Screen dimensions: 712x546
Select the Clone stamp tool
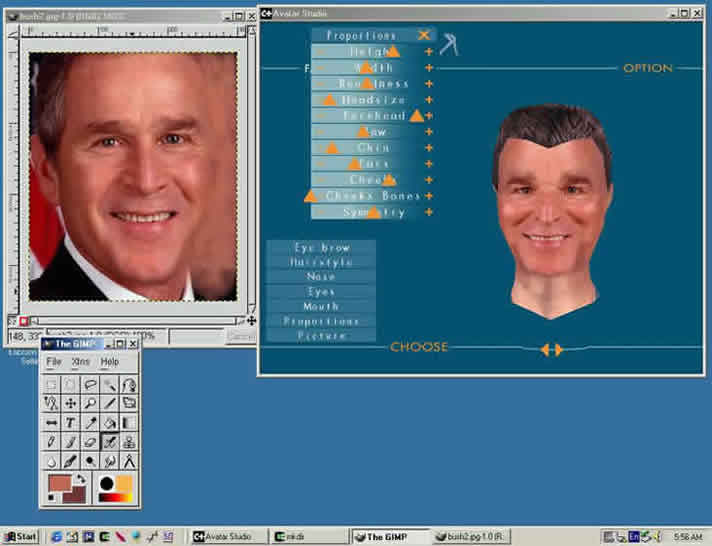pyautogui.click(x=128, y=441)
